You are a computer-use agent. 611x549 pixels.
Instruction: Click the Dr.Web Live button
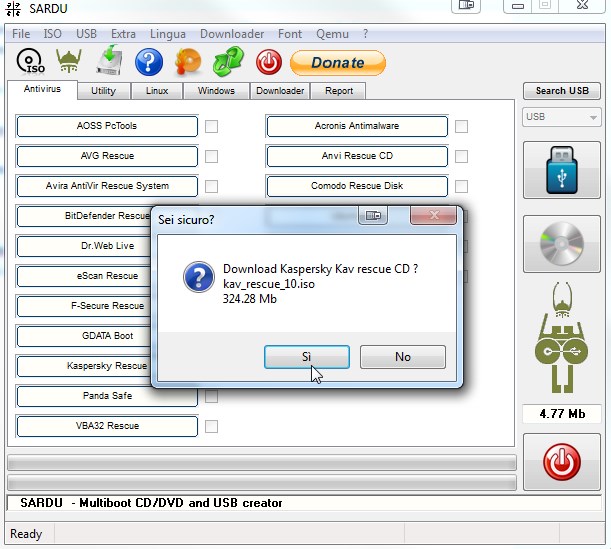point(84,246)
